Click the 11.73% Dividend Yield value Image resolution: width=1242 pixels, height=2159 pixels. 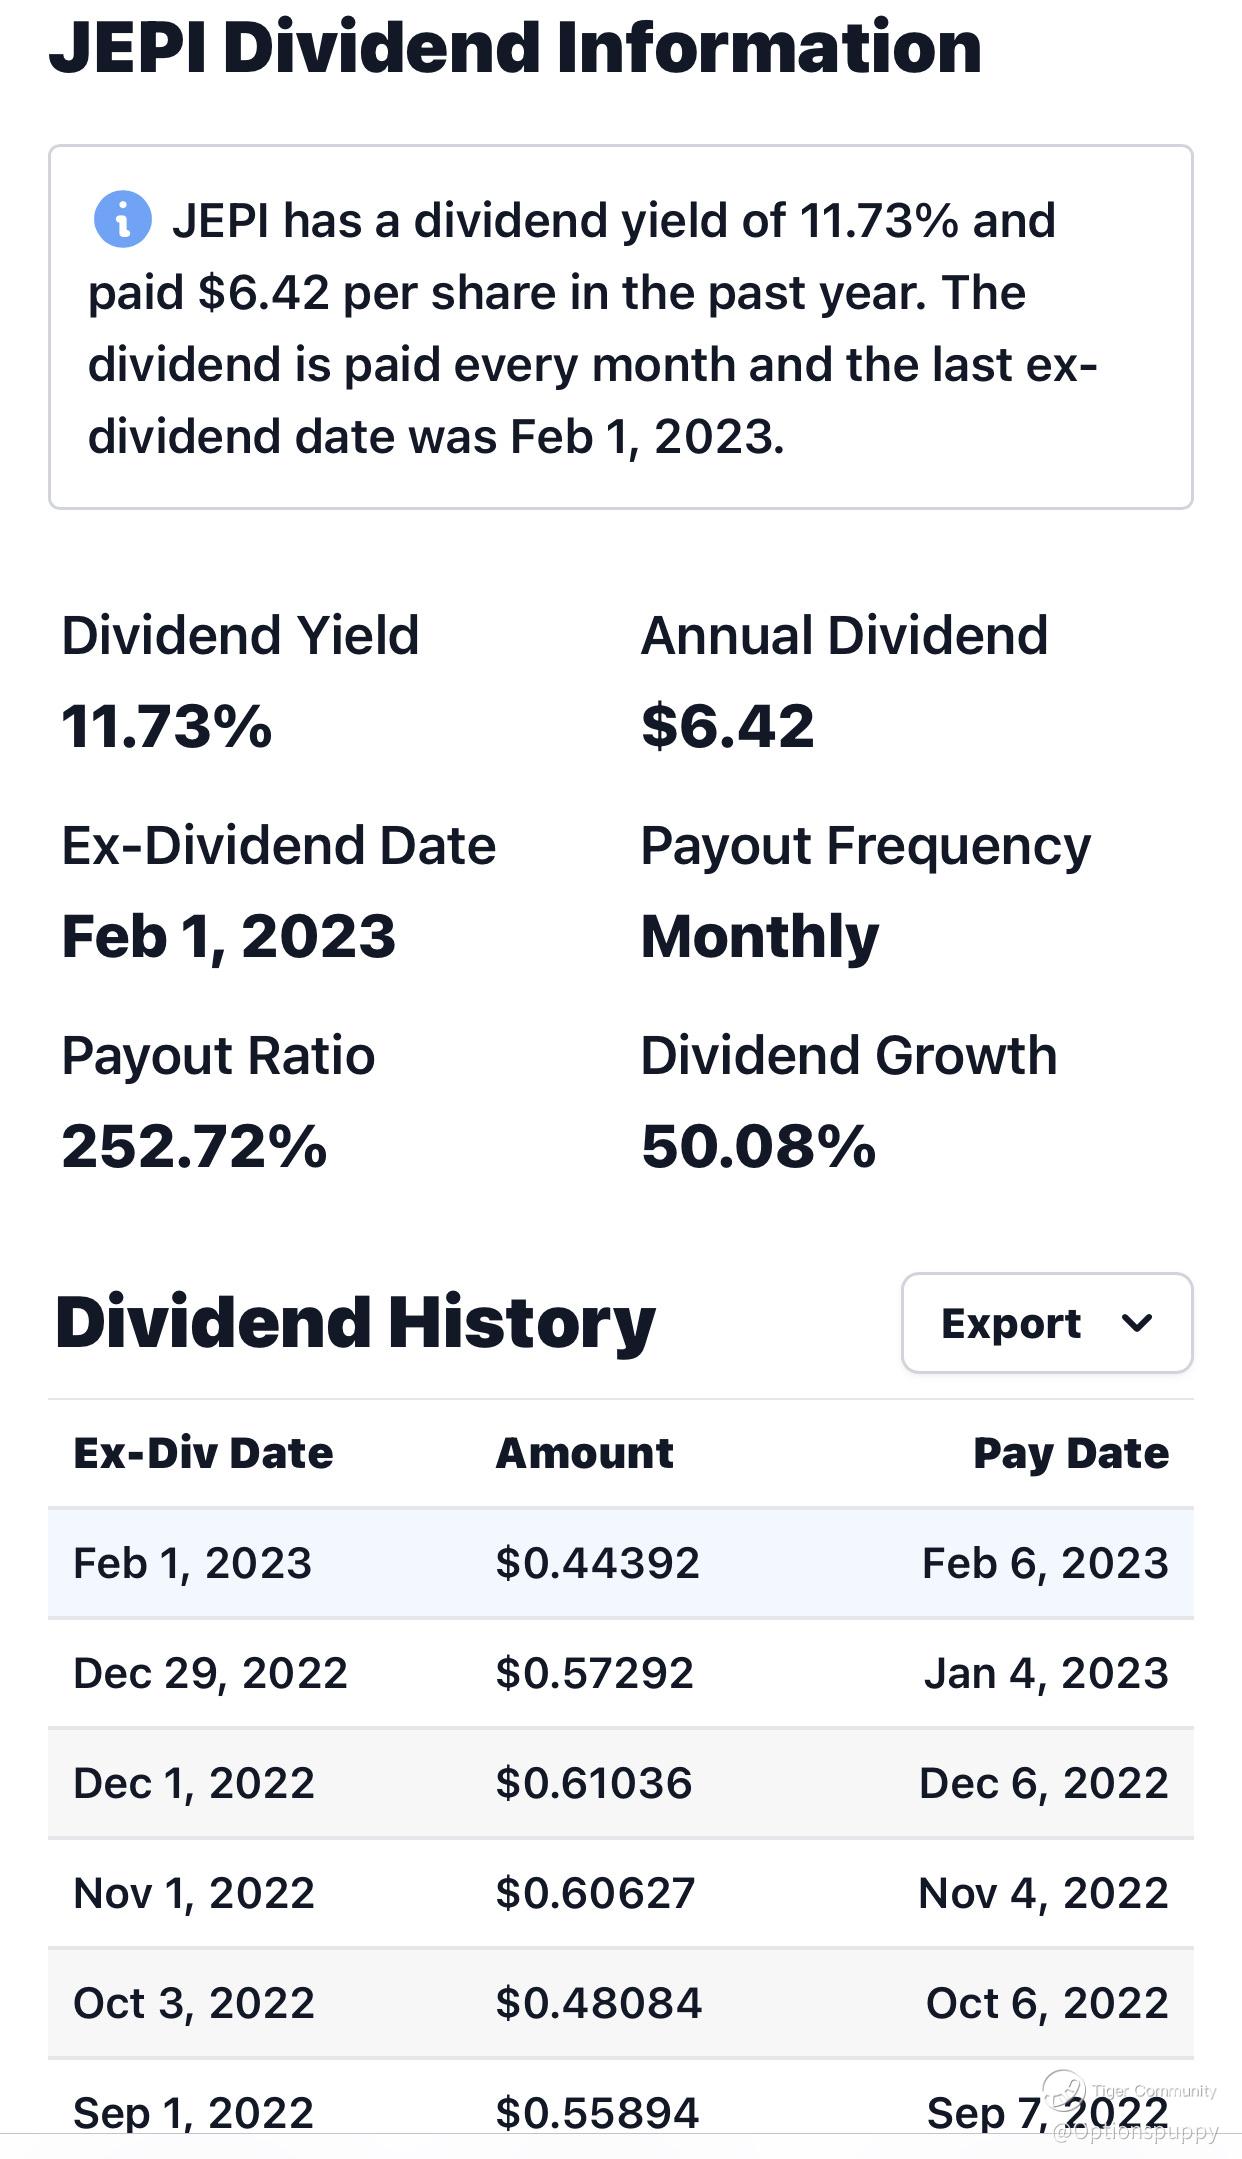tap(167, 726)
